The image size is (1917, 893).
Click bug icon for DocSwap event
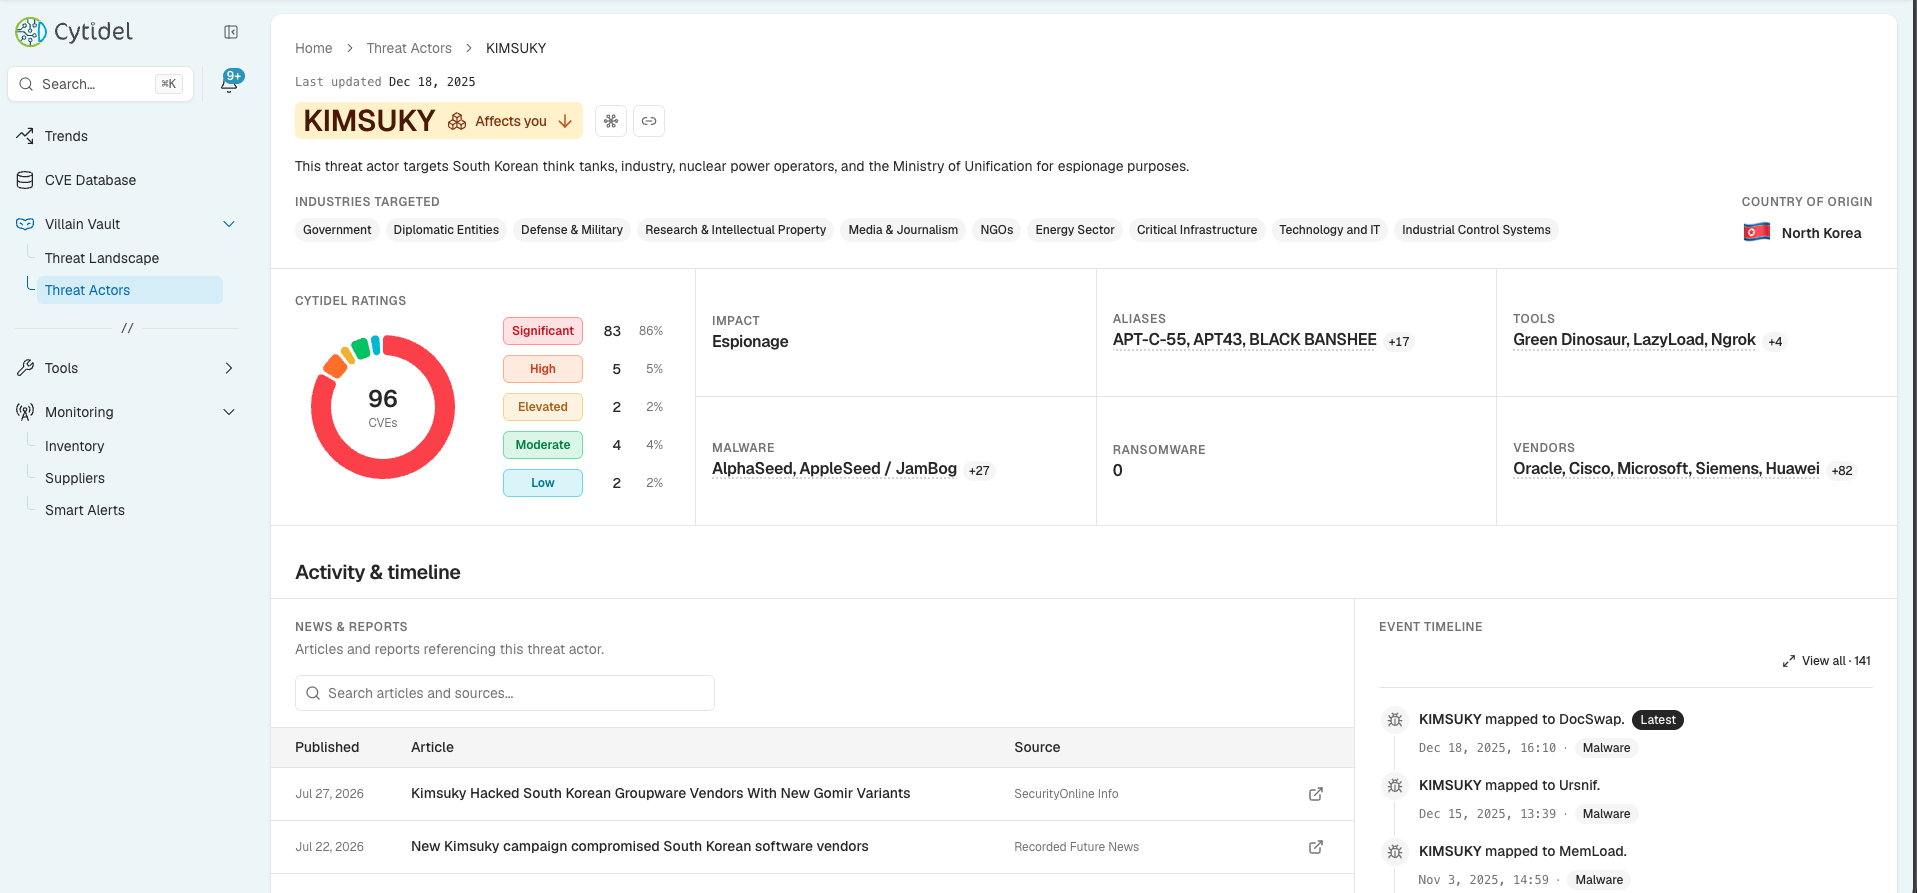click(1395, 720)
